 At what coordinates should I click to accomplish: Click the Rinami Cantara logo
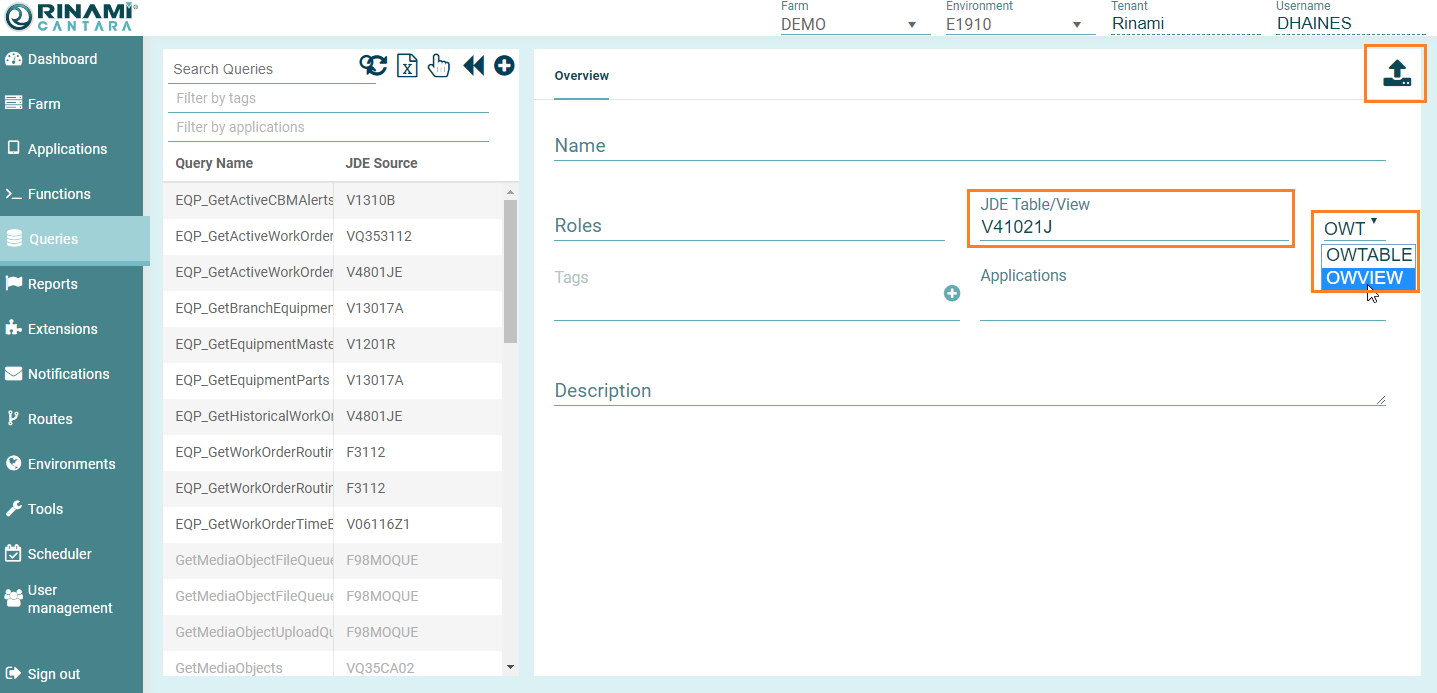pos(70,17)
